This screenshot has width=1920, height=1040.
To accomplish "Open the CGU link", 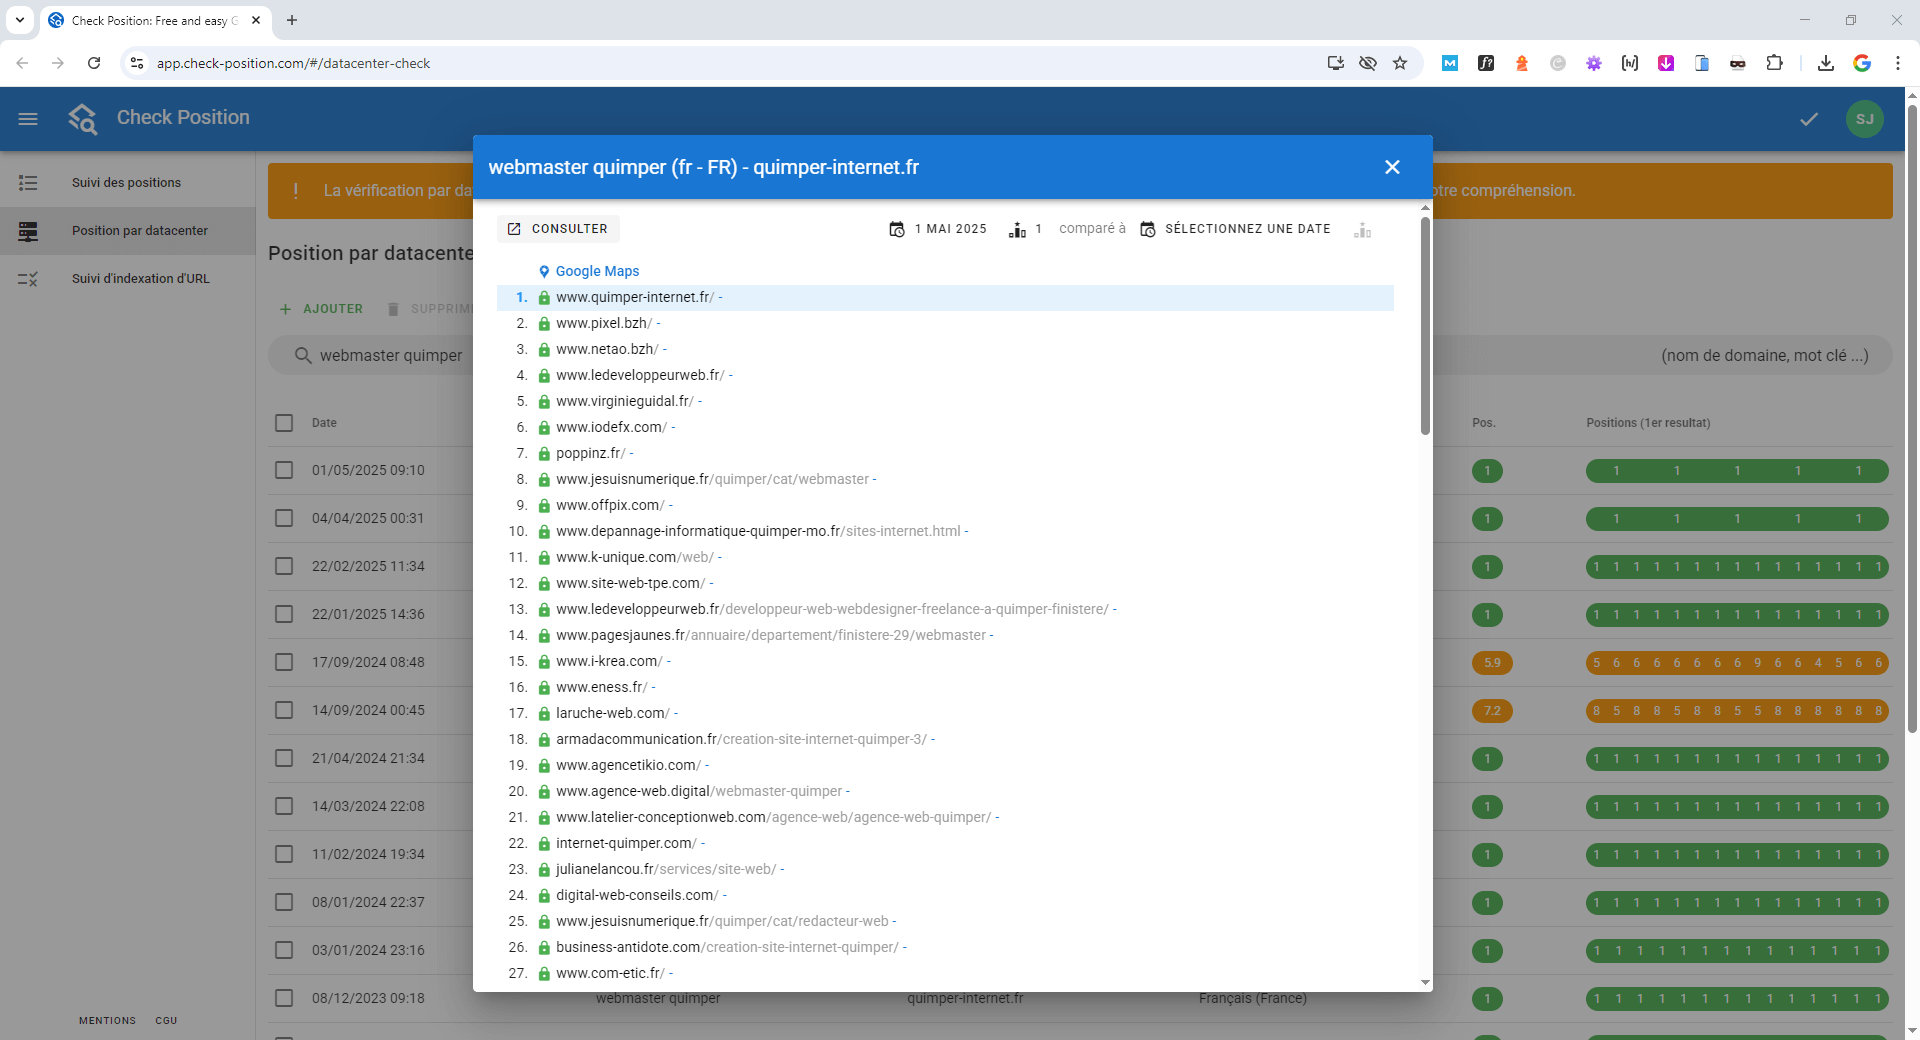I will [166, 1021].
